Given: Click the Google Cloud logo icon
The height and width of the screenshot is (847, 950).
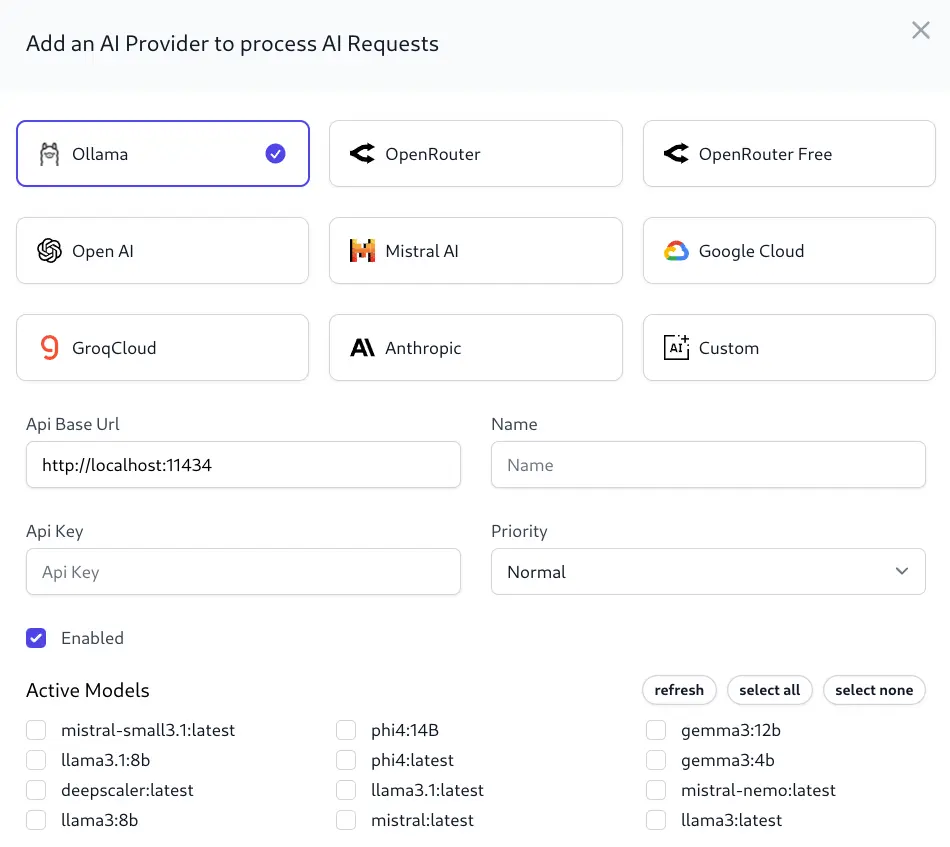Looking at the screenshot, I should pyautogui.click(x=676, y=251).
